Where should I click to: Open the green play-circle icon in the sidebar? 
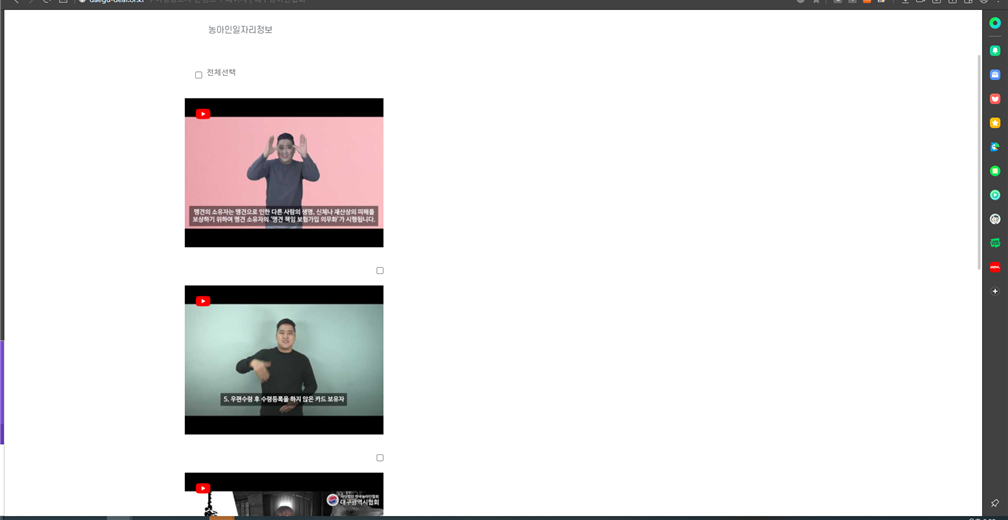995,195
